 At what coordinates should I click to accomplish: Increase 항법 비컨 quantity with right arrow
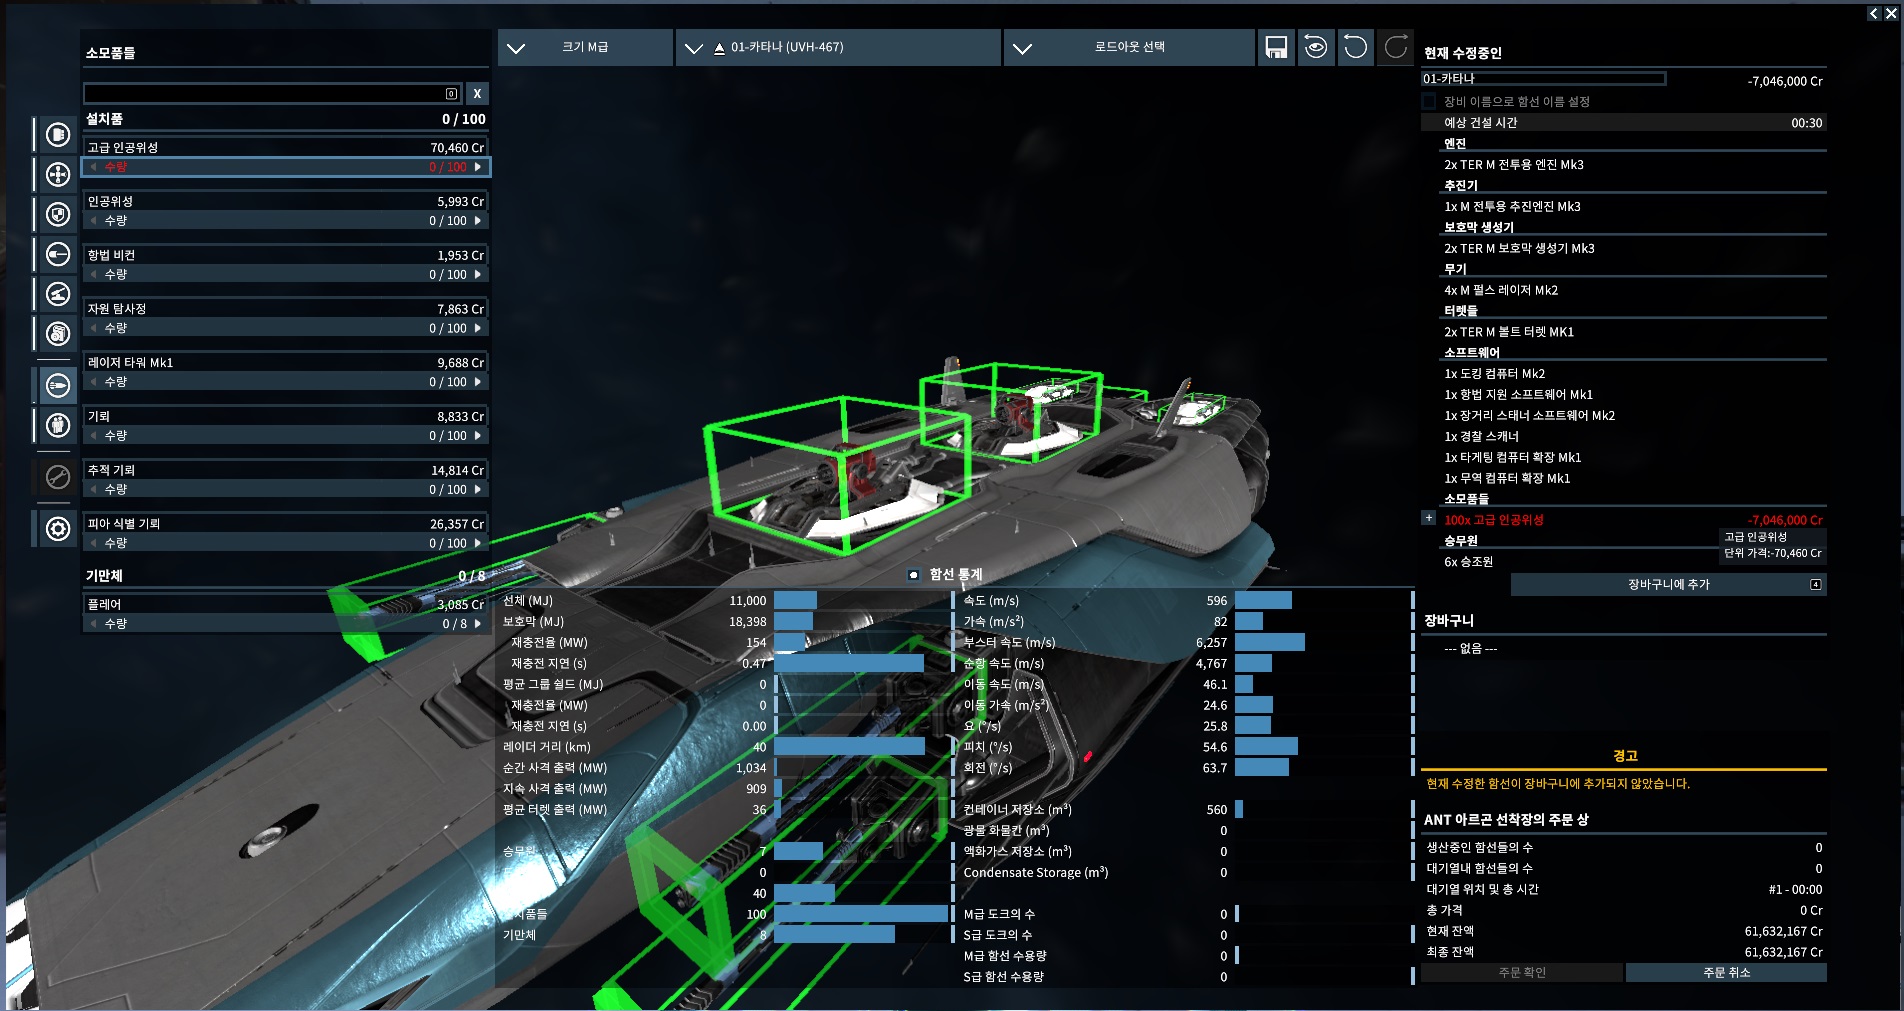(478, 274)
